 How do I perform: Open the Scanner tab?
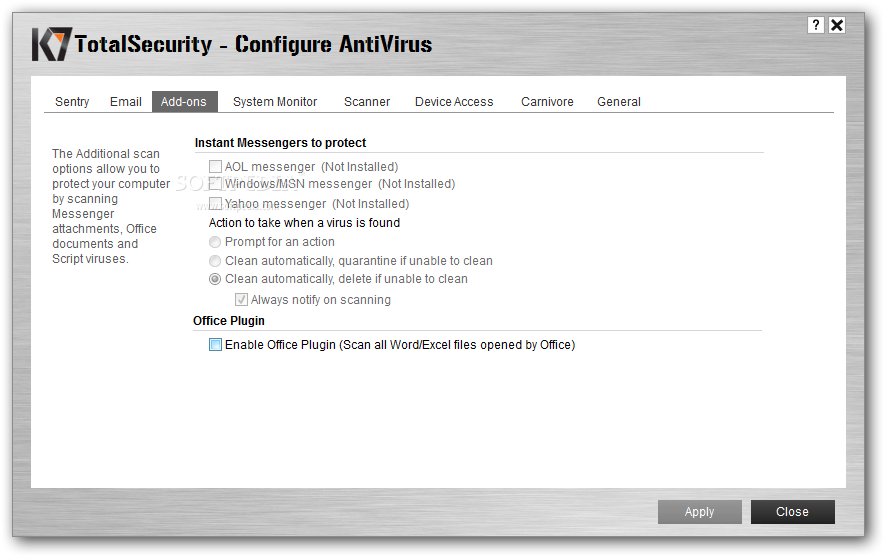tap(367, 102)
